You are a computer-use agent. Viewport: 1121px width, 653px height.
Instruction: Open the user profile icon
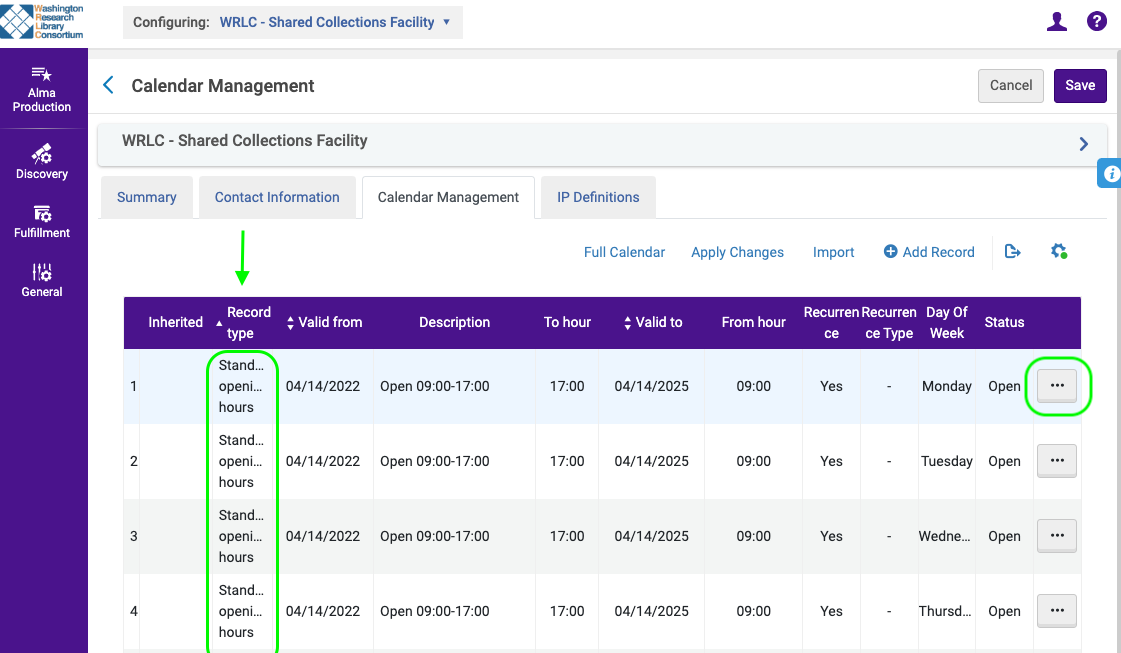(1057, 21)
